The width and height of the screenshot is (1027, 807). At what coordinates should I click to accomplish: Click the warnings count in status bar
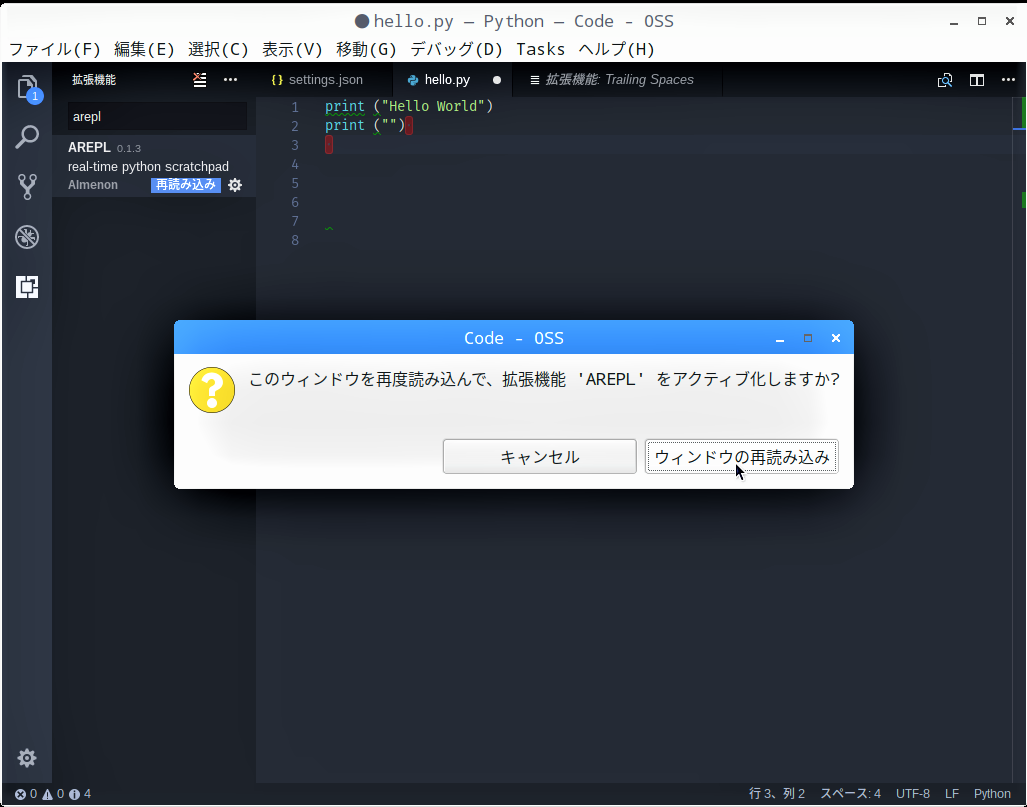[x=54, y=794]
